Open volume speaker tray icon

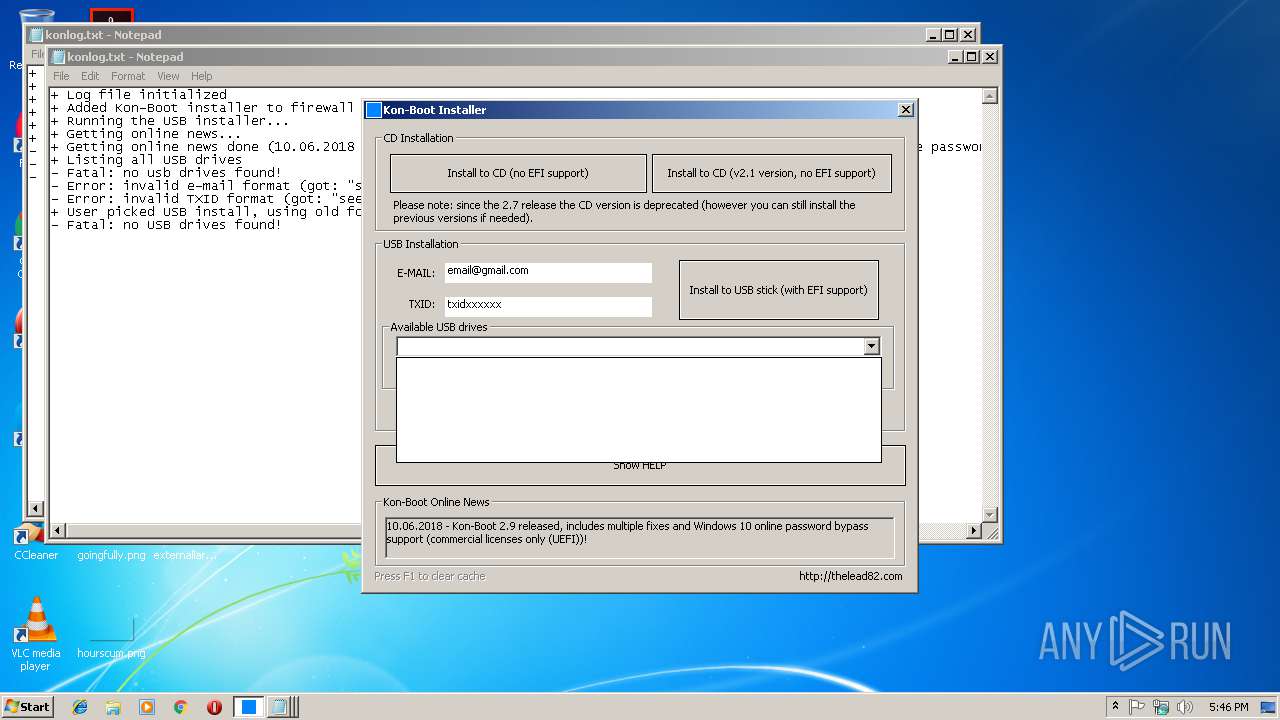[1185, 707]
